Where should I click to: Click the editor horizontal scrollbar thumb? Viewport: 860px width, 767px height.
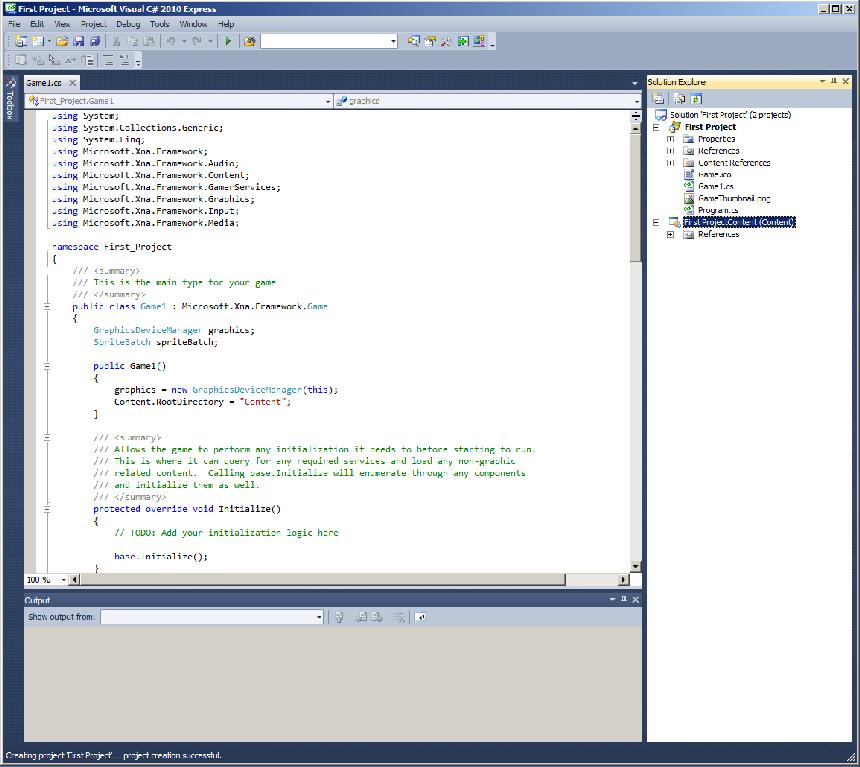(322, 580)
